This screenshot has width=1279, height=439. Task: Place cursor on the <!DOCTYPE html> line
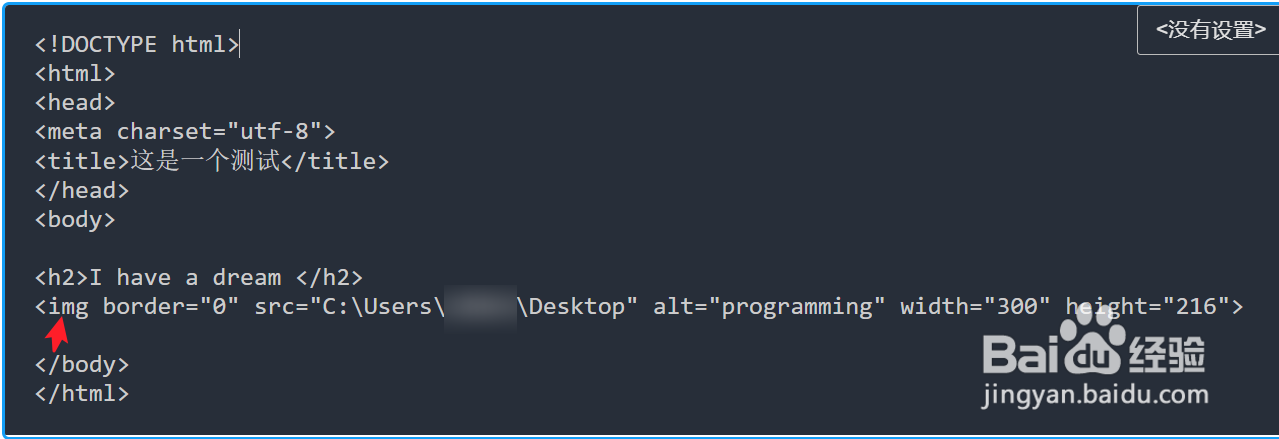[x=137, y=44]
